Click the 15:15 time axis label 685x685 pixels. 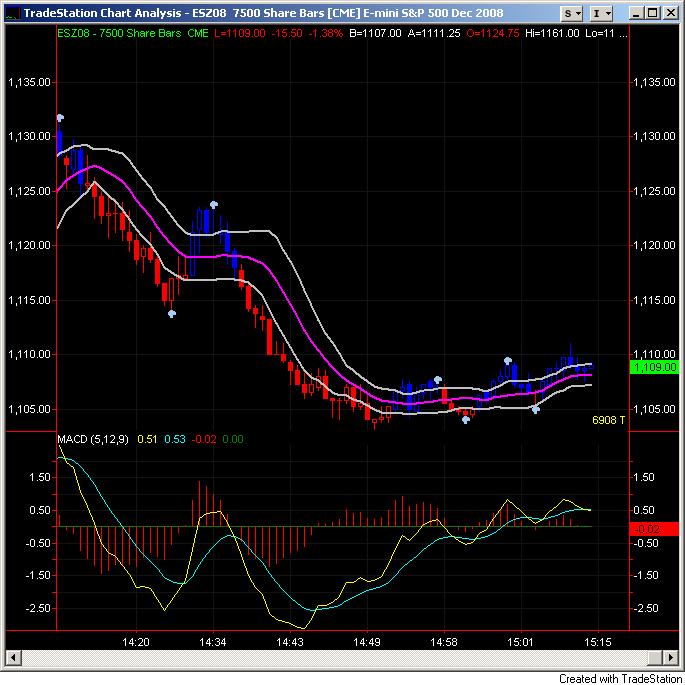coord(598,642)
